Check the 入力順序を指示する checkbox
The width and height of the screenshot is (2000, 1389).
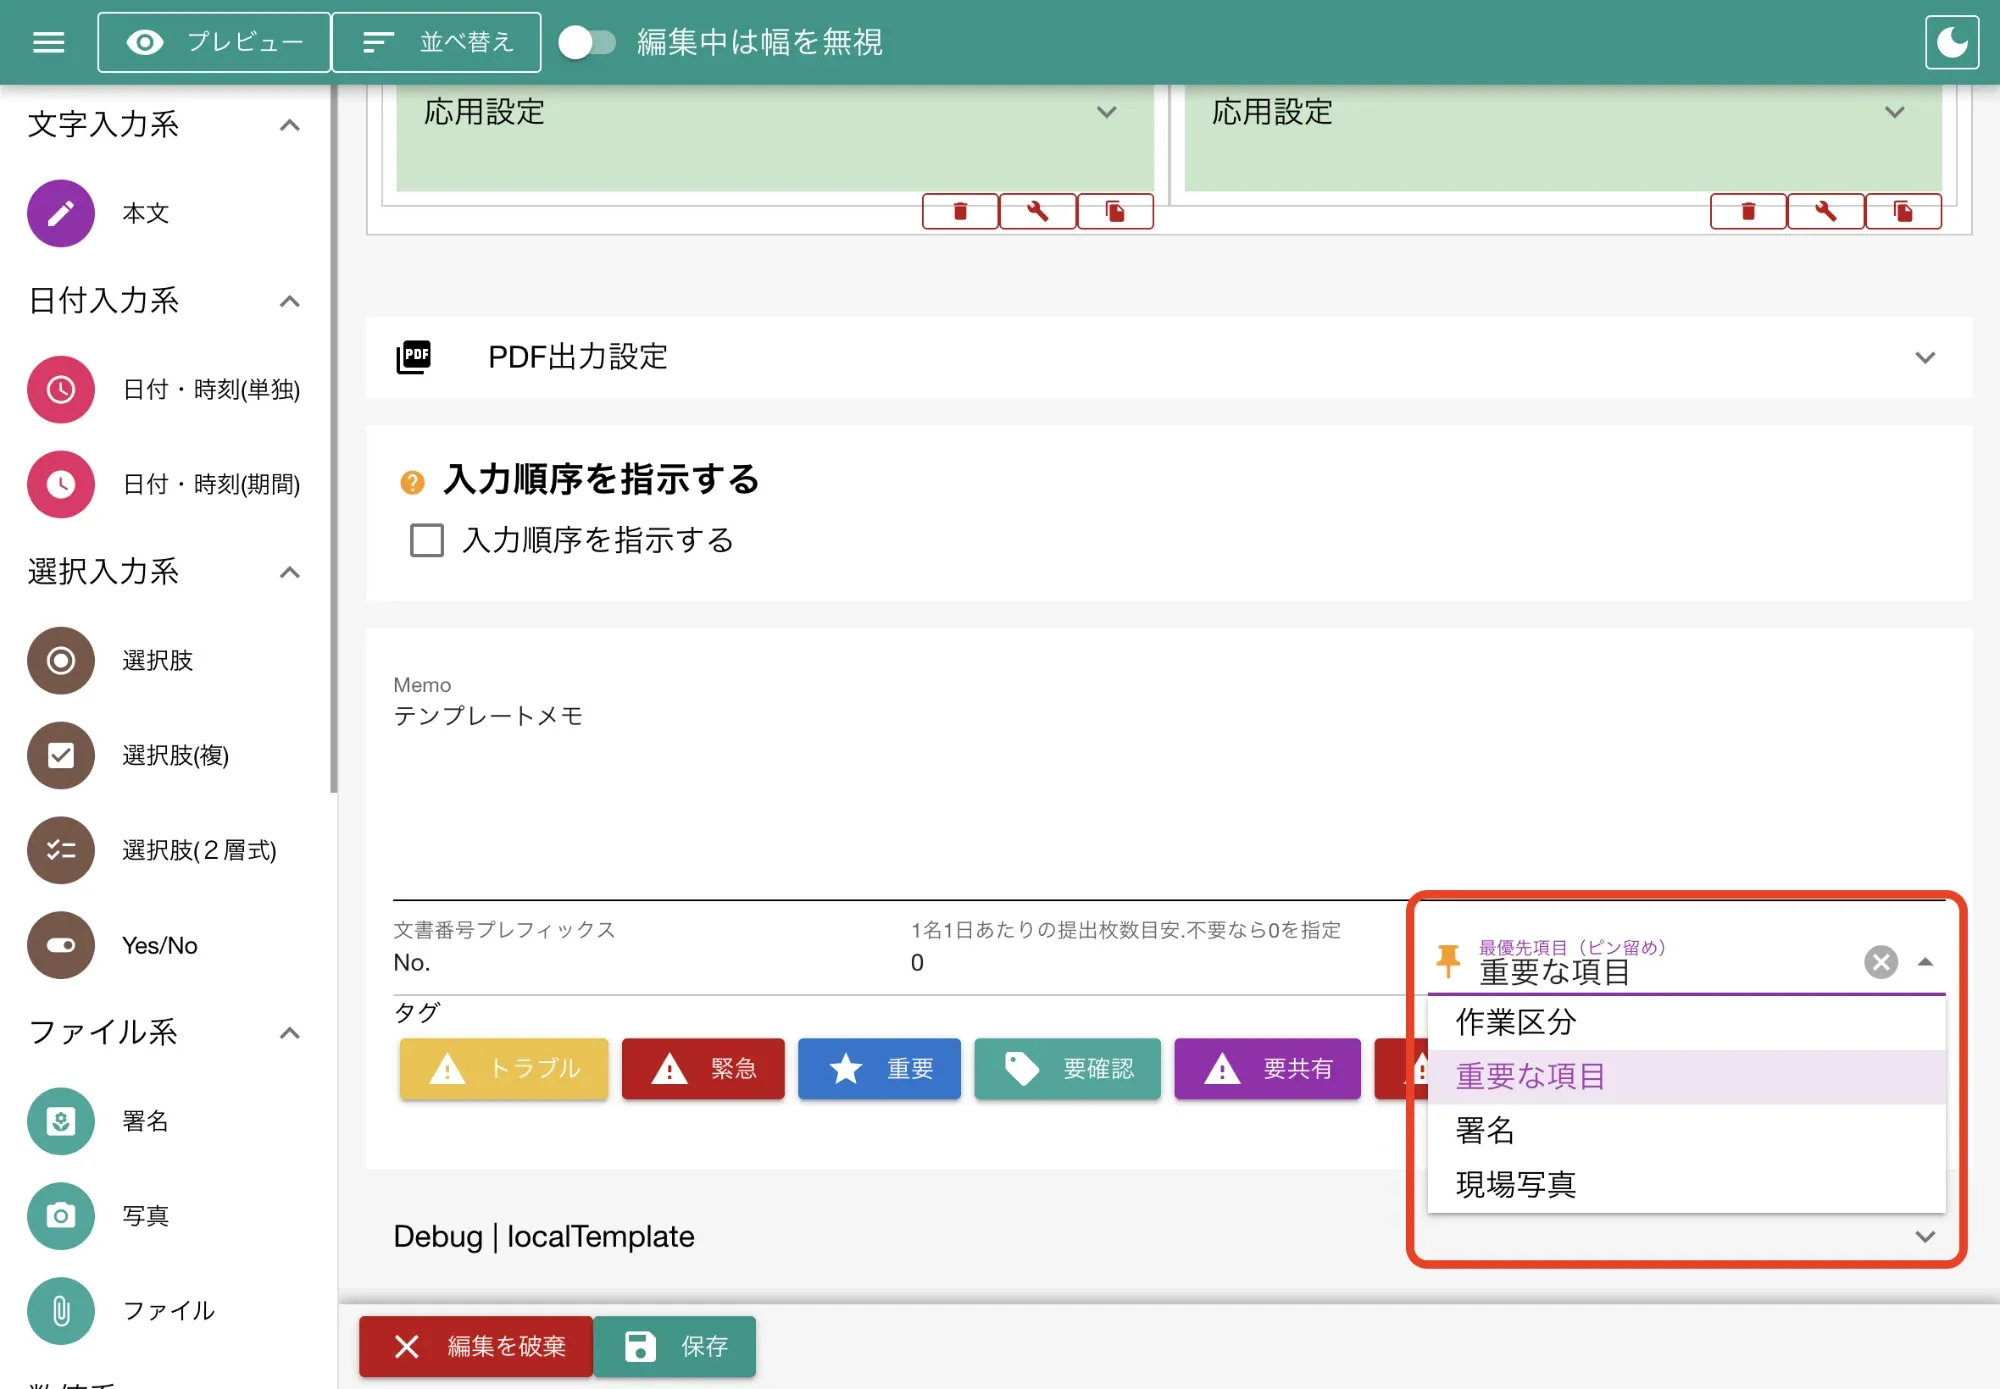click(x=427, y=540)
